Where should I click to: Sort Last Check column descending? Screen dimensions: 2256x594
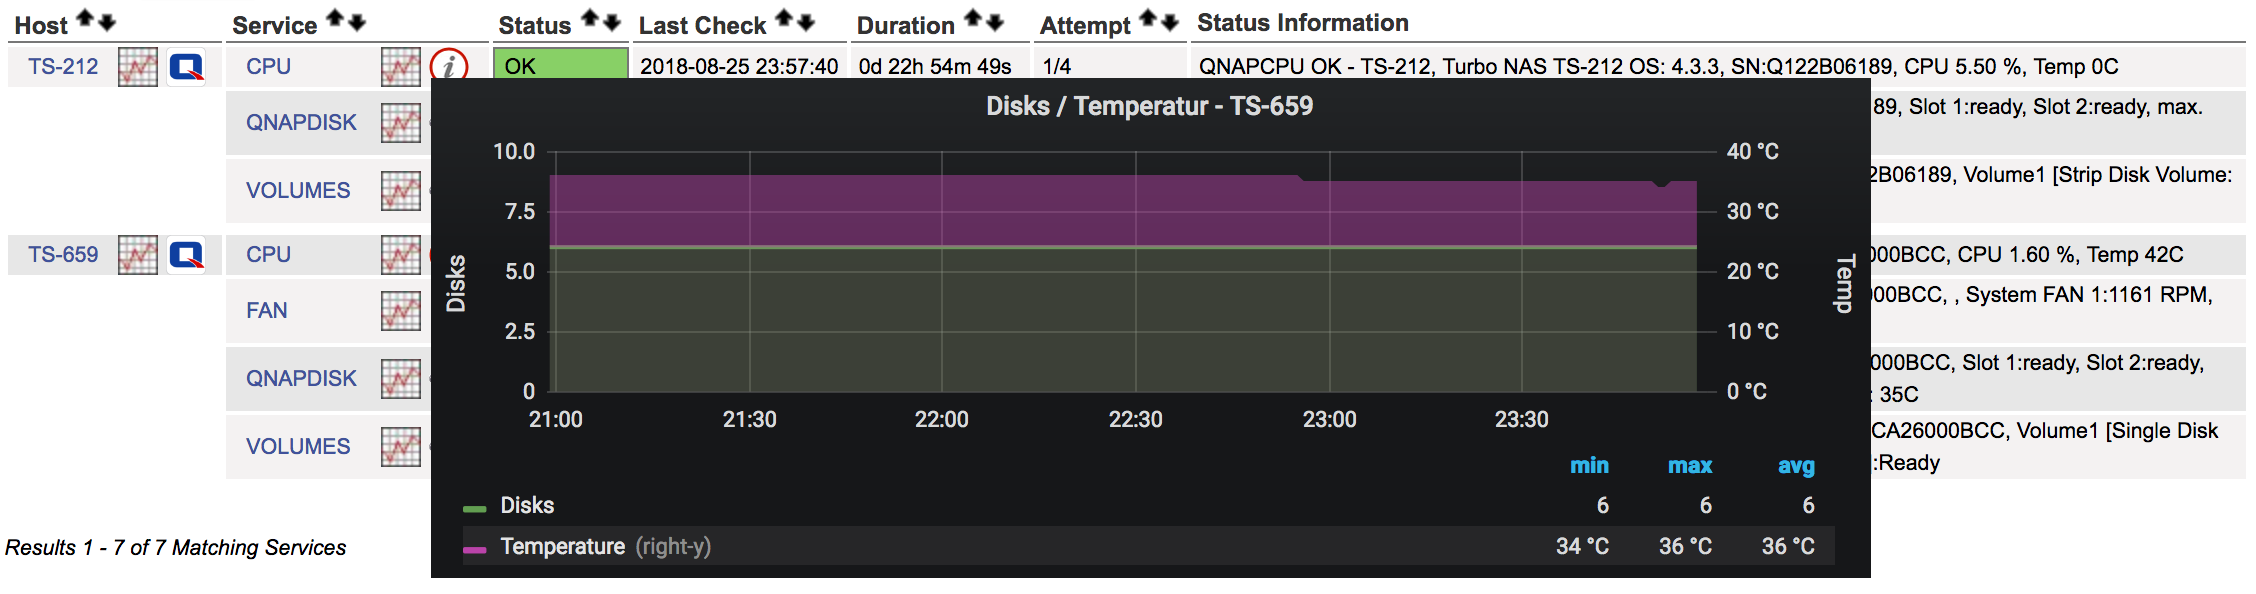click(806, 20)
